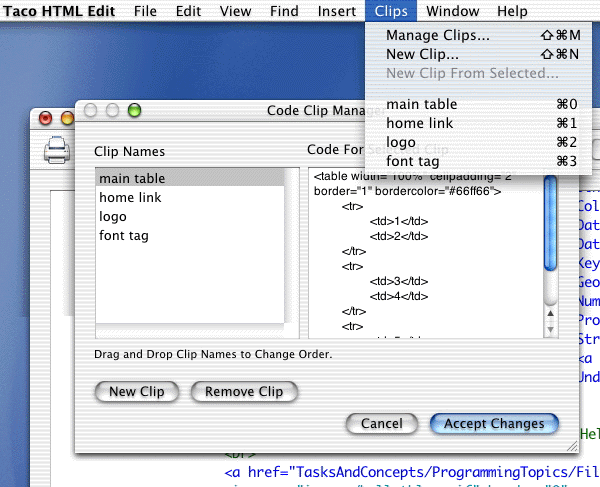
Task: Click the a href line in editor window
Action: [x=412, y=472]
